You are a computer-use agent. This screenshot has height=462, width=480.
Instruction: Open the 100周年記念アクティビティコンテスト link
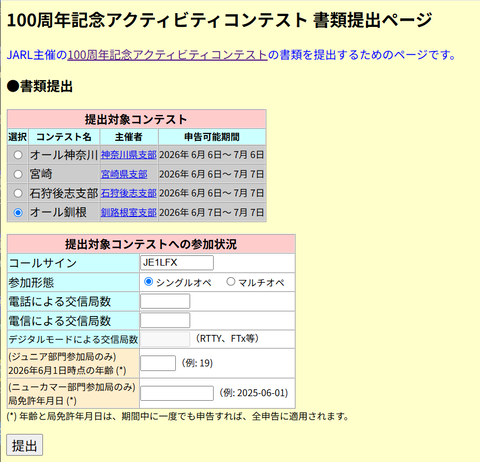coord(168,55)
